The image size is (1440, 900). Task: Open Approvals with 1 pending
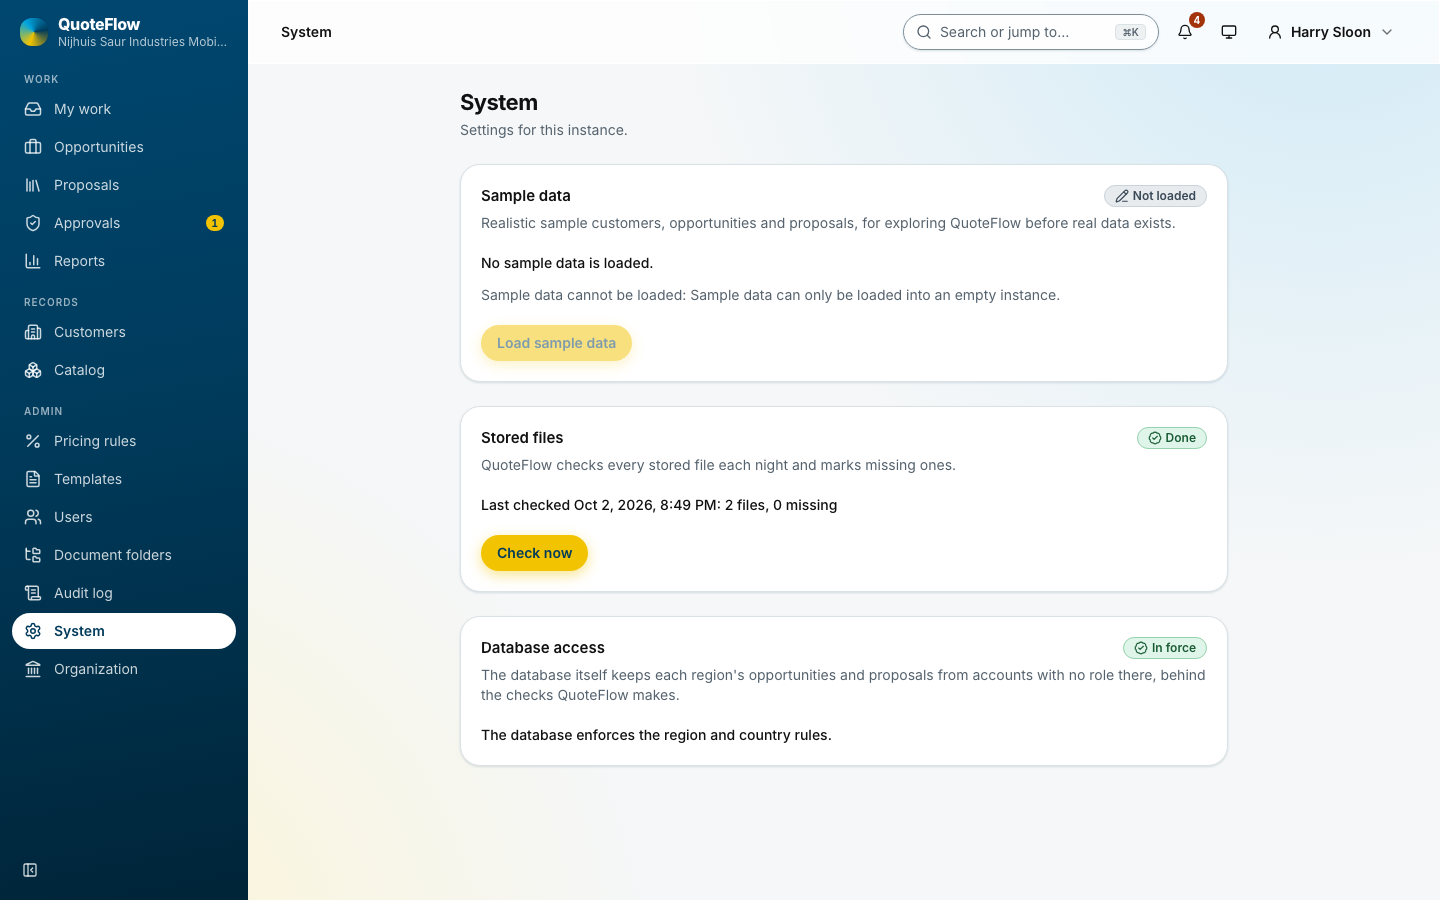124,223
